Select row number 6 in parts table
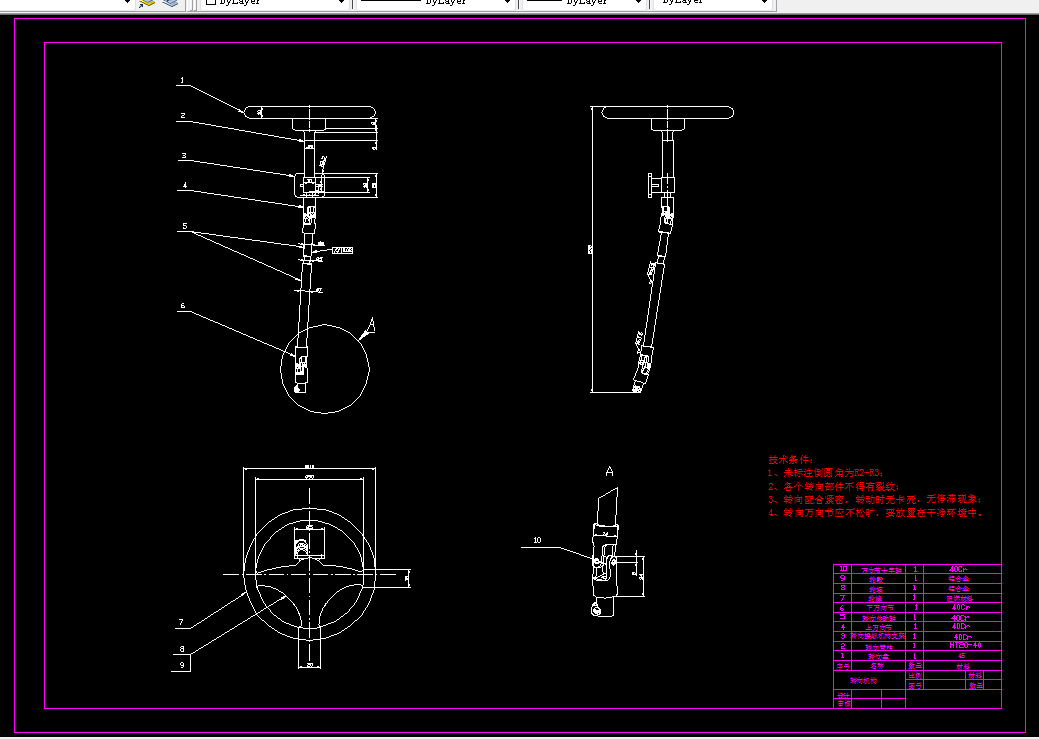The height and width of the screenshot is (739, 1039). 843,608
